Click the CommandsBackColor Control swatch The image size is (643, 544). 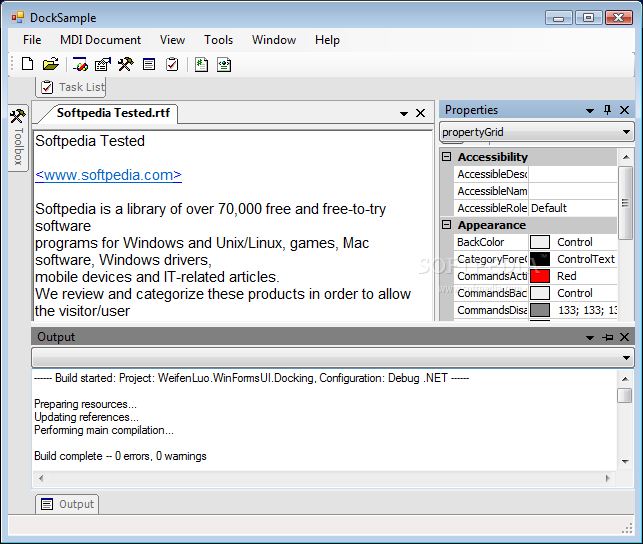coord(540,293)
